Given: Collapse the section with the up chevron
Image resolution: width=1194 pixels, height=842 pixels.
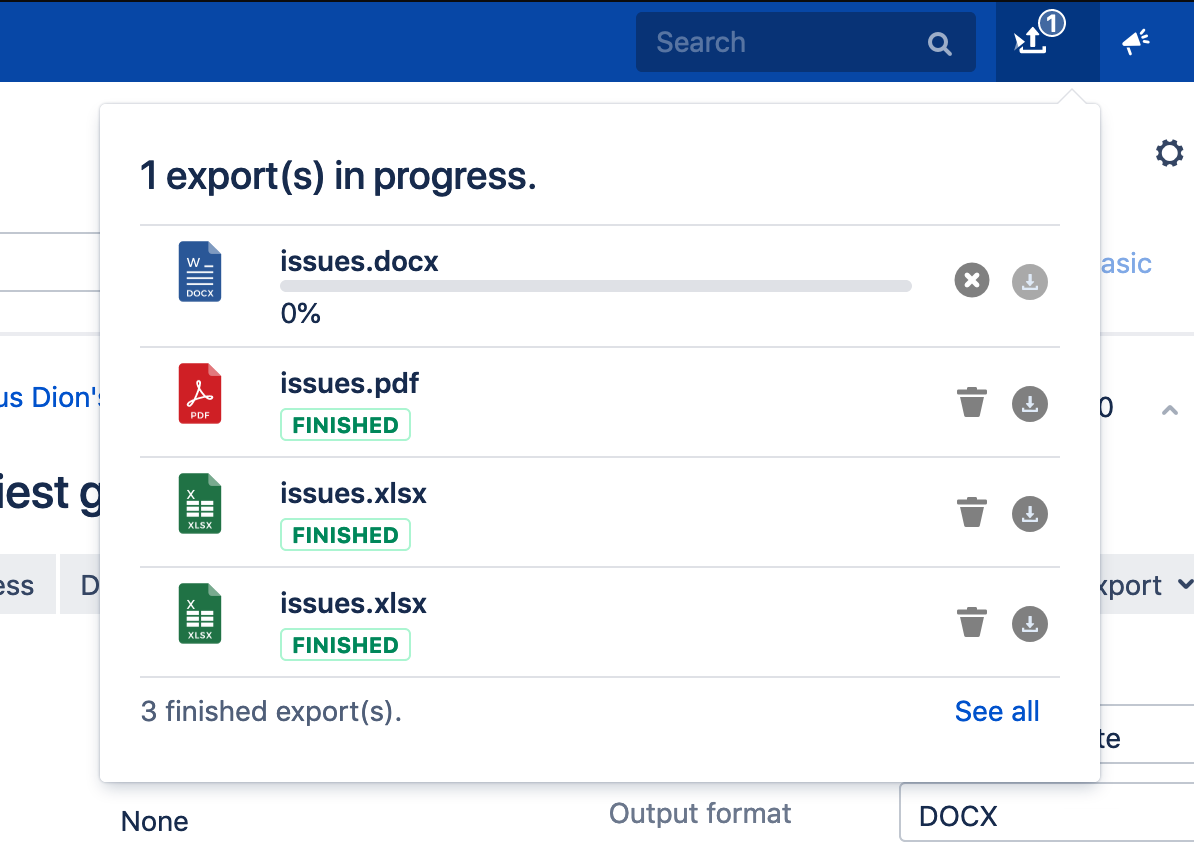Looking at the screenshot, I should [1169, 410].
